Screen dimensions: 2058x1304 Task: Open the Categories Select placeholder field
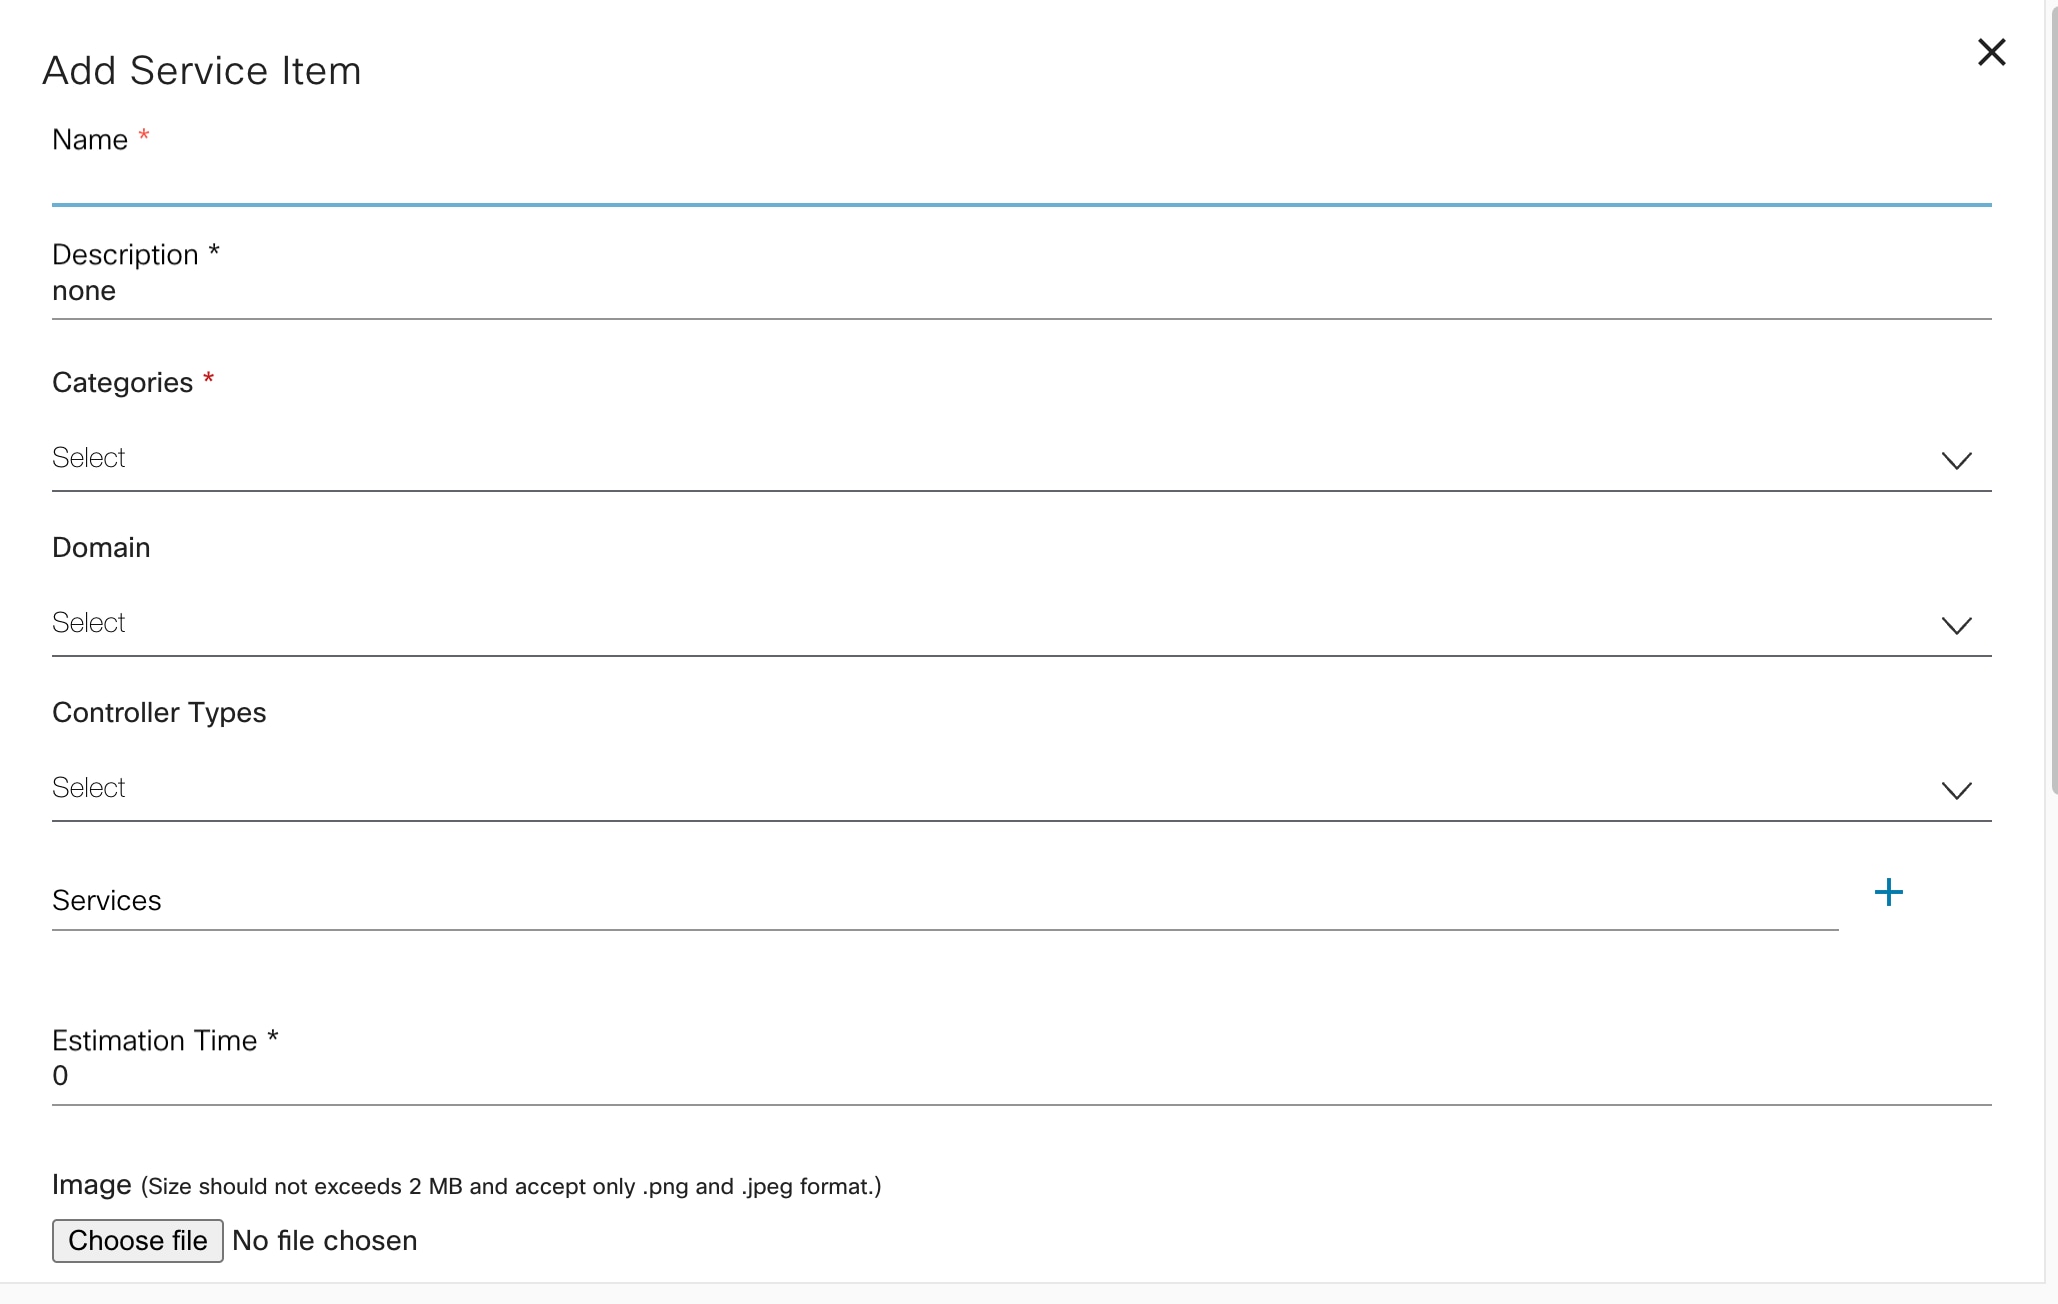(89, 458)
